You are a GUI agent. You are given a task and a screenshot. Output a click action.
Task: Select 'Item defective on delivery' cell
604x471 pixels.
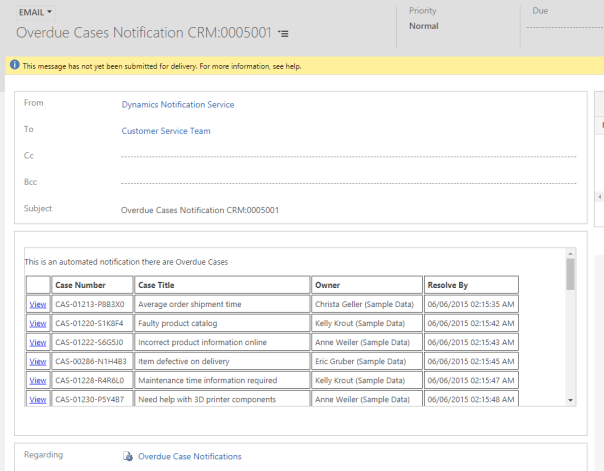pyautogui.click(x=222, y=361)
